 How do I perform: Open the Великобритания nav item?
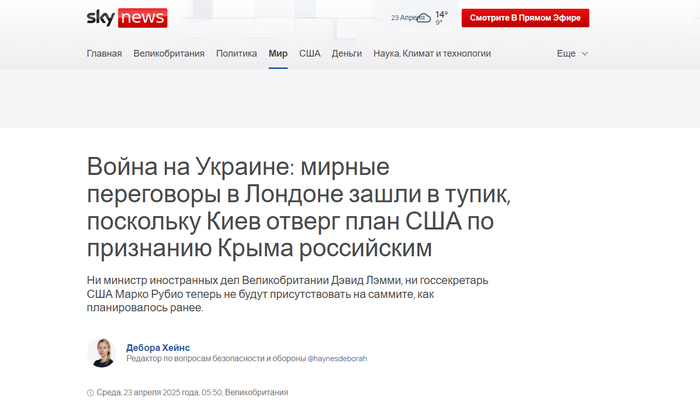pyautogui.click(x=169, y=53)
